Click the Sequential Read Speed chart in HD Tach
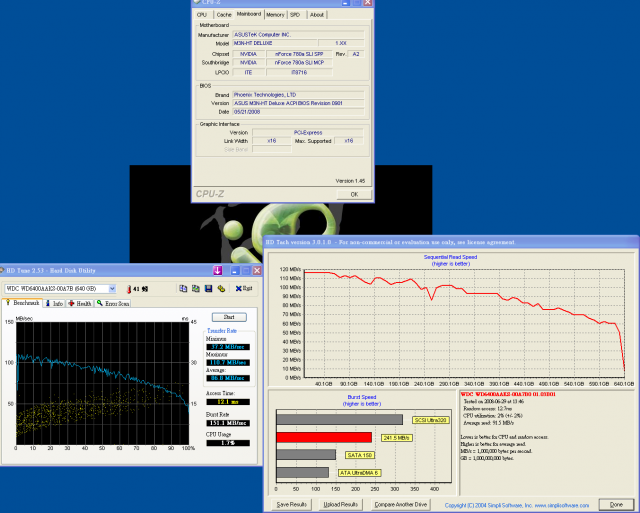Screen dimensions: 640x513 click(x=464, y=323)
